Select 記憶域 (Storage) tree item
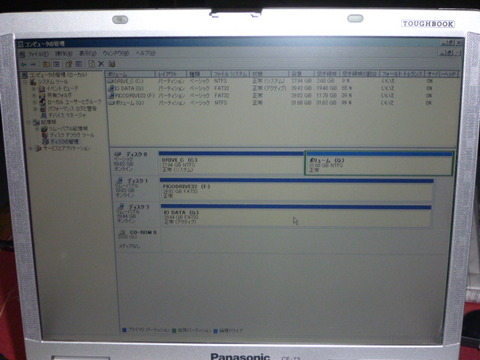The image size is (480, 360). 49,122
